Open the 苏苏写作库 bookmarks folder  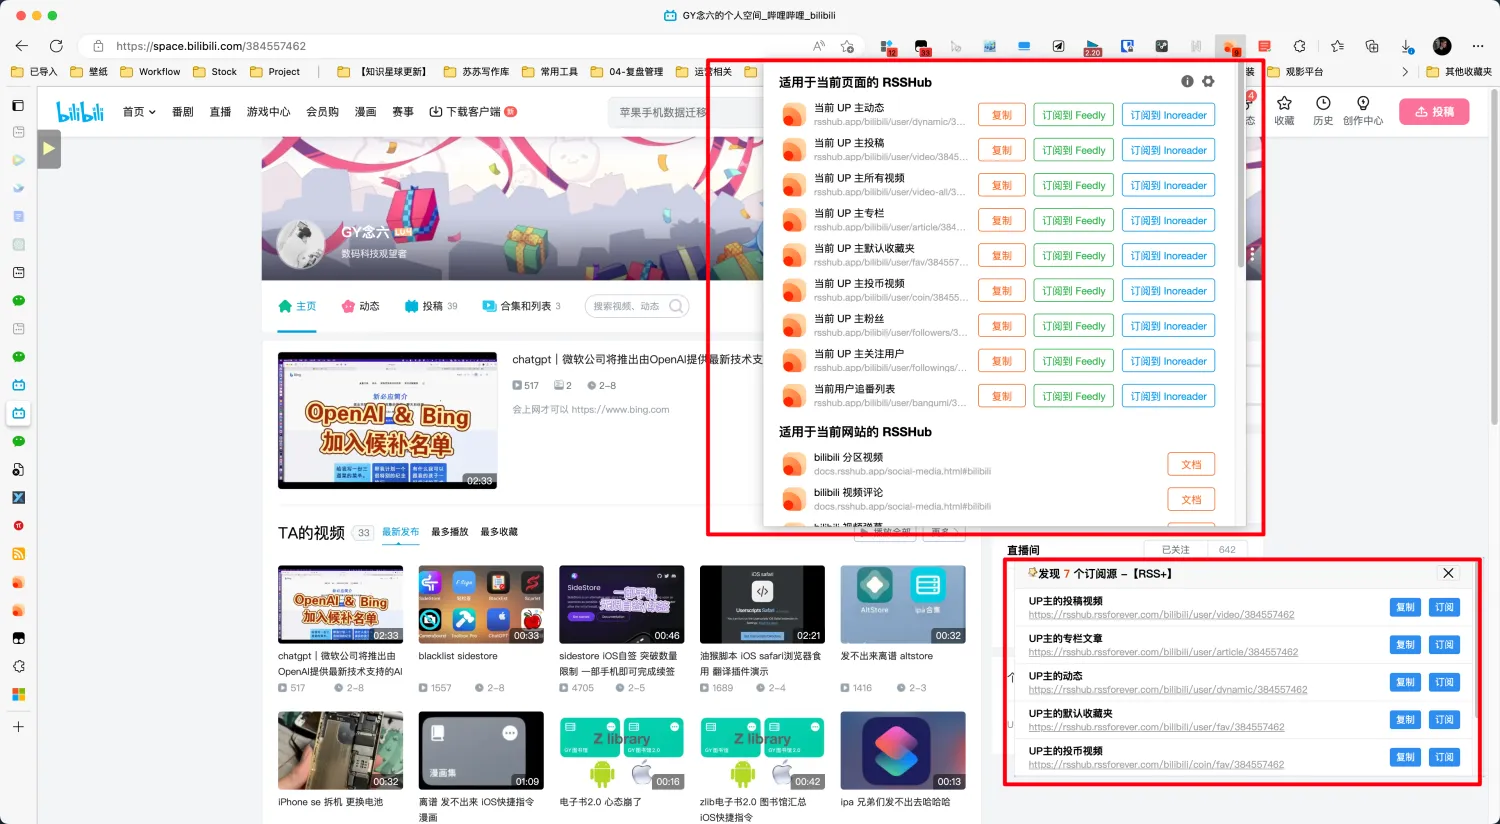tap(476, 72)
